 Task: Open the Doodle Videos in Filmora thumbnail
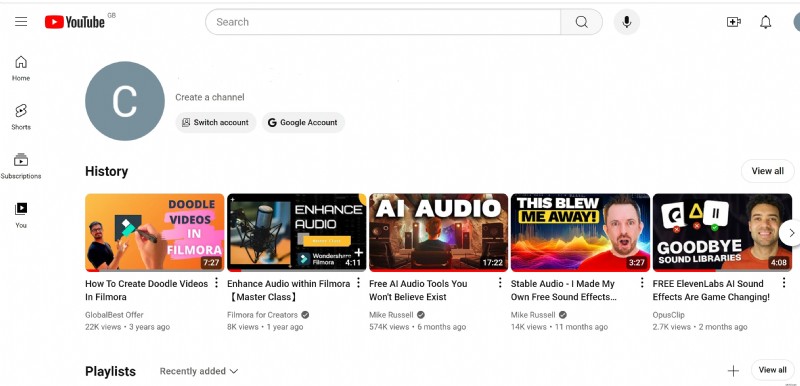(155, 233)
